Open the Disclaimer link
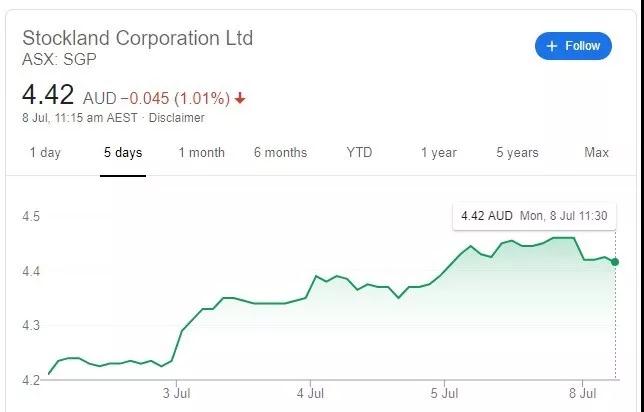The width and height of the screenshot is (644, 412). pos(179,118)
